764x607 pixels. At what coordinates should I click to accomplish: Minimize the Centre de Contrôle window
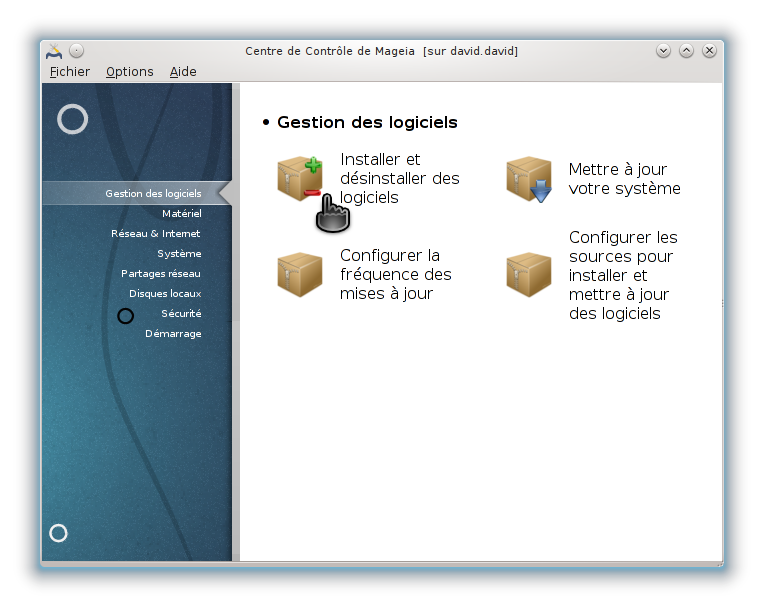tap(663, 51)
